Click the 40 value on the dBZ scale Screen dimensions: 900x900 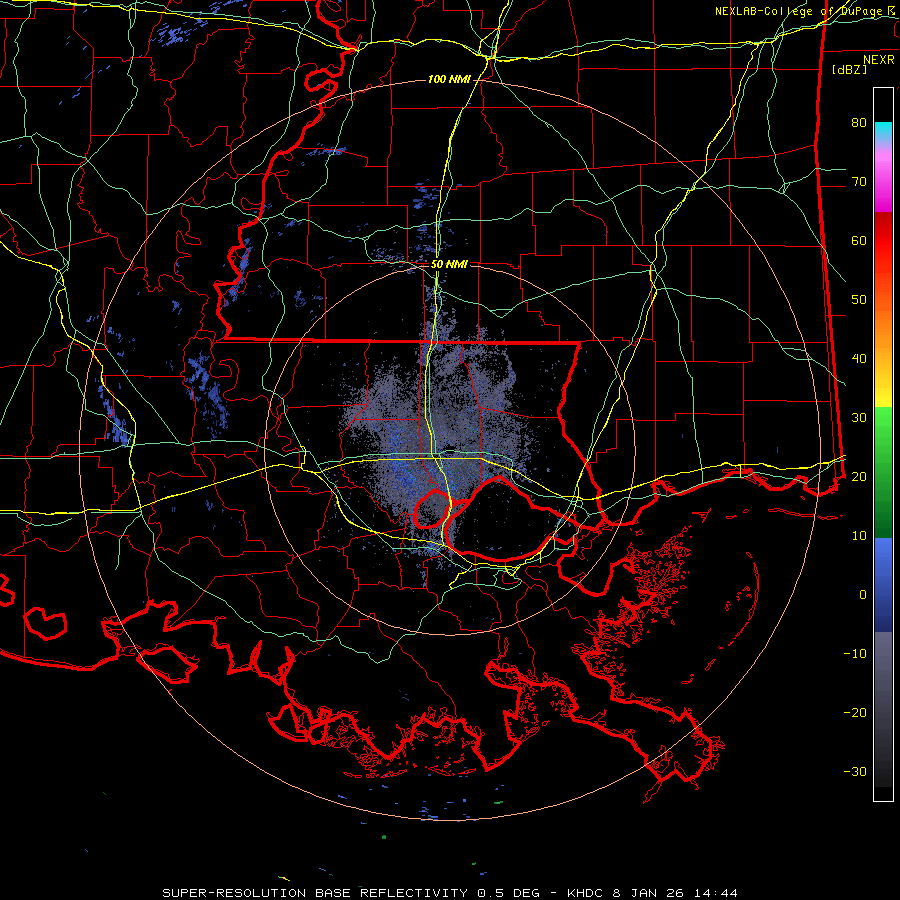(x=859, y=359)
